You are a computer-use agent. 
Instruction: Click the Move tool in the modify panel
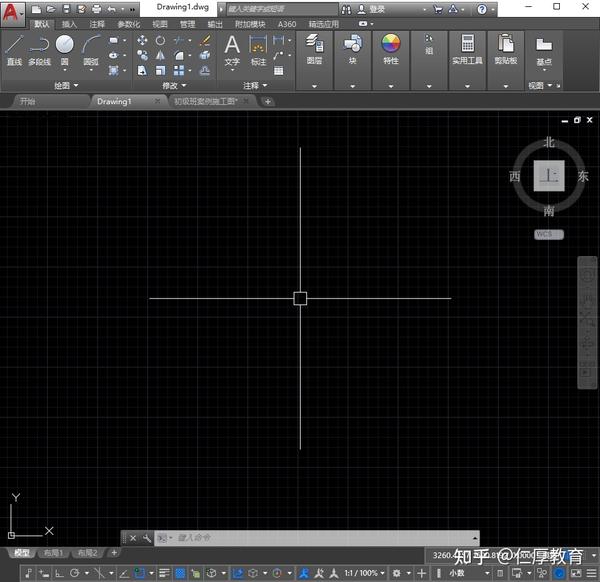tap(142, 41)
